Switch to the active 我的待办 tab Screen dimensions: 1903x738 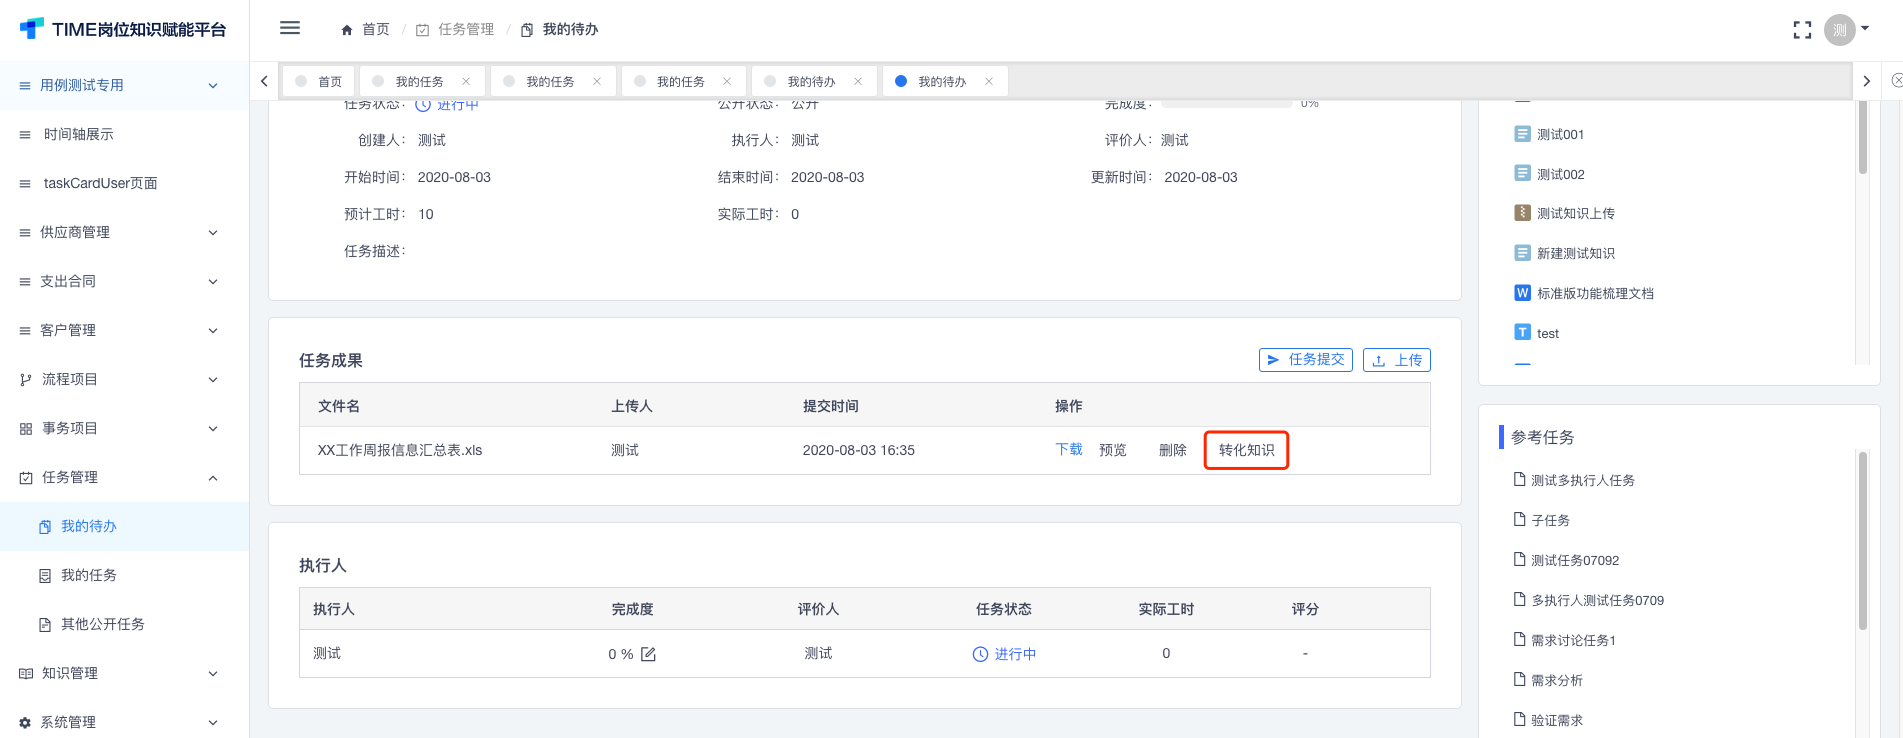point(945,81)
